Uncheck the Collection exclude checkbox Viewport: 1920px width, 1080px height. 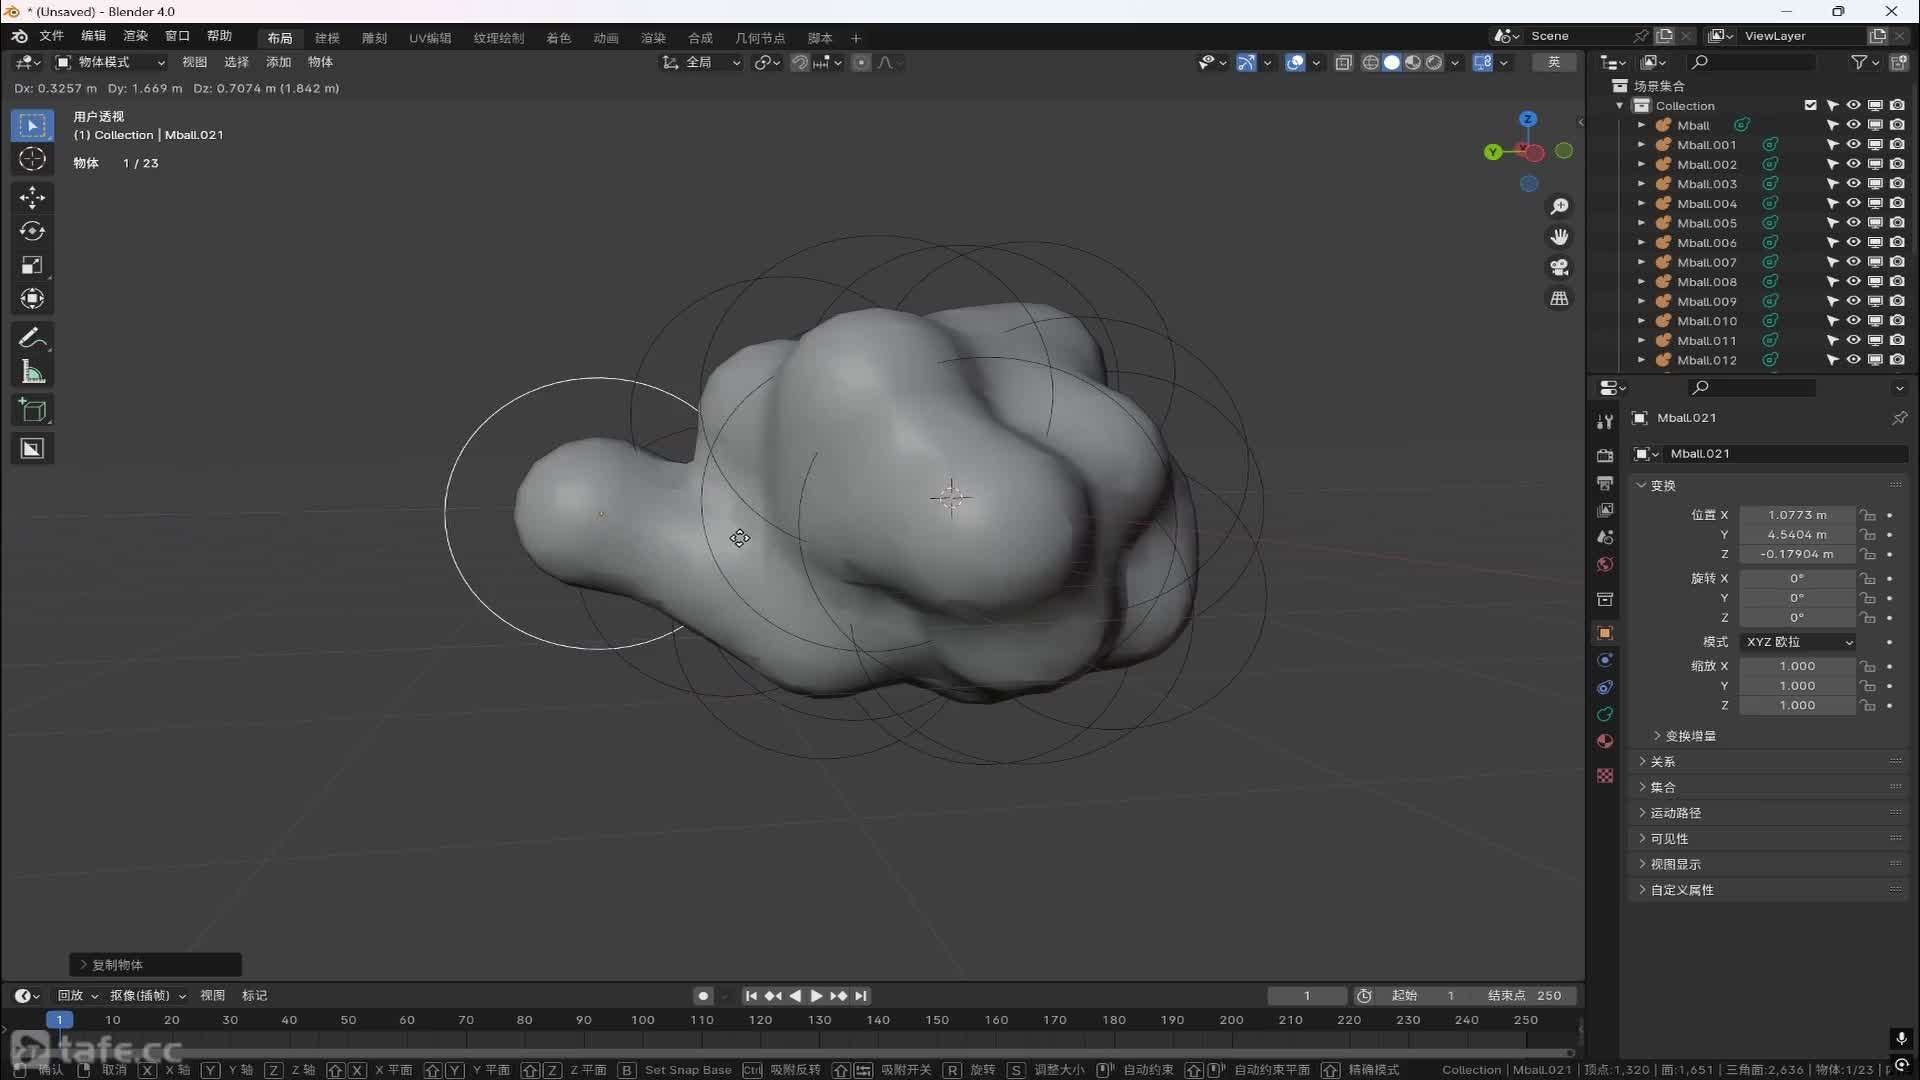[x=1810, y=105]
